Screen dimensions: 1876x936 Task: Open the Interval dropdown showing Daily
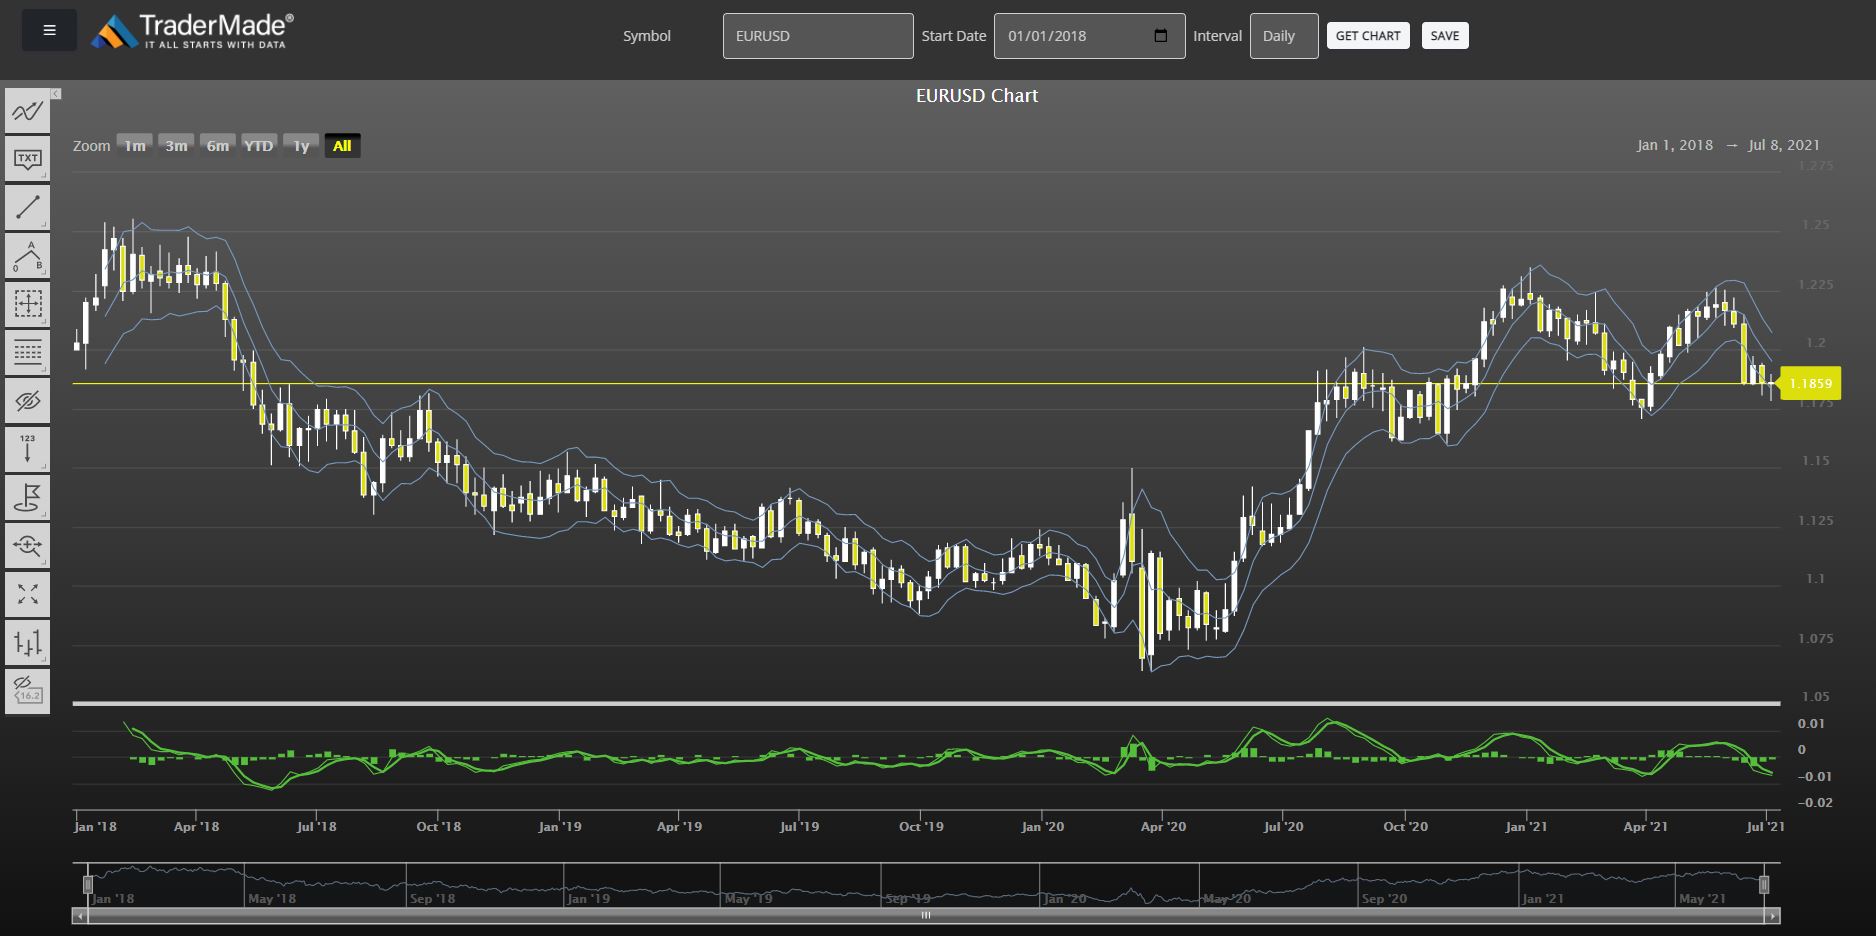pyautogui.click(x=1283, y=35)
